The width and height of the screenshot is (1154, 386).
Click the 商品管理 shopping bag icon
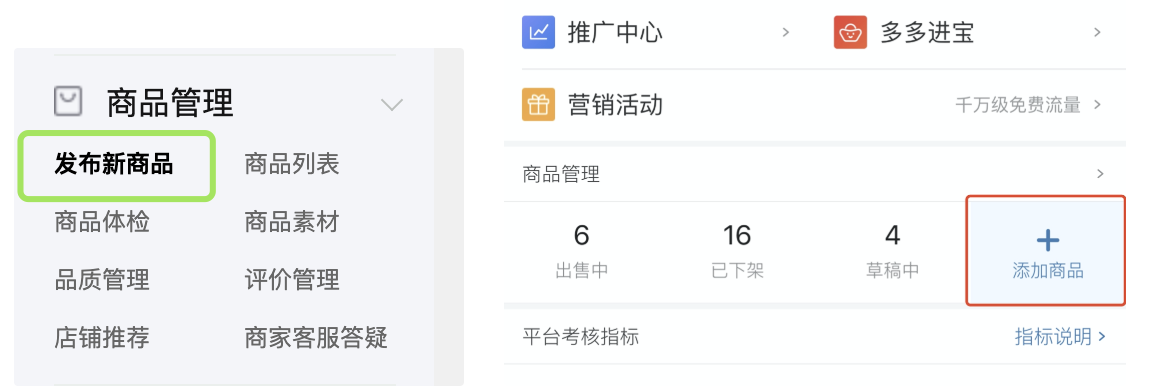click(x=68, y=102)
